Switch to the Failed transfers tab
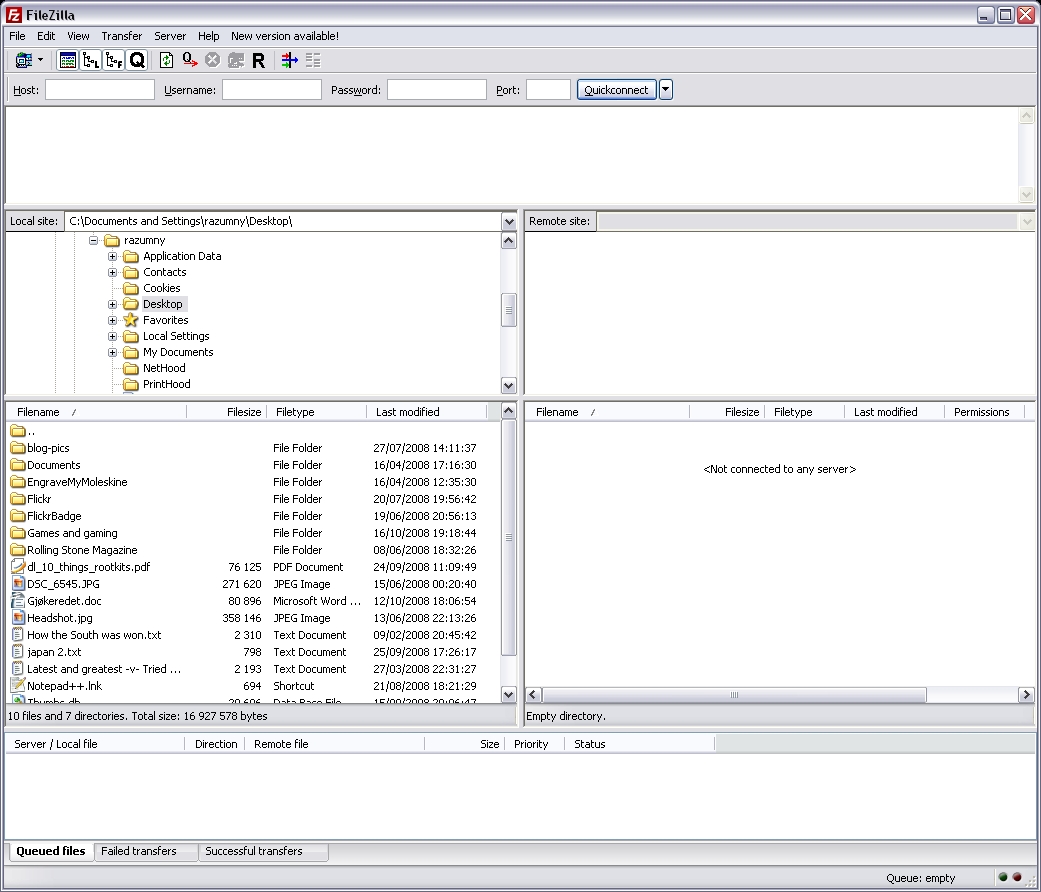 [x=146, y=851]
